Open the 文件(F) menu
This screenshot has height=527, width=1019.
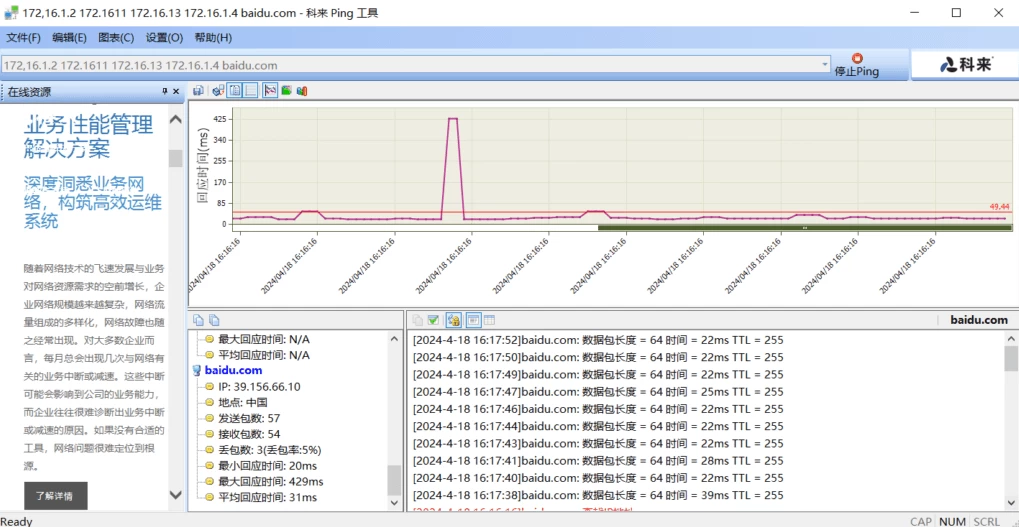click(23, 38)
